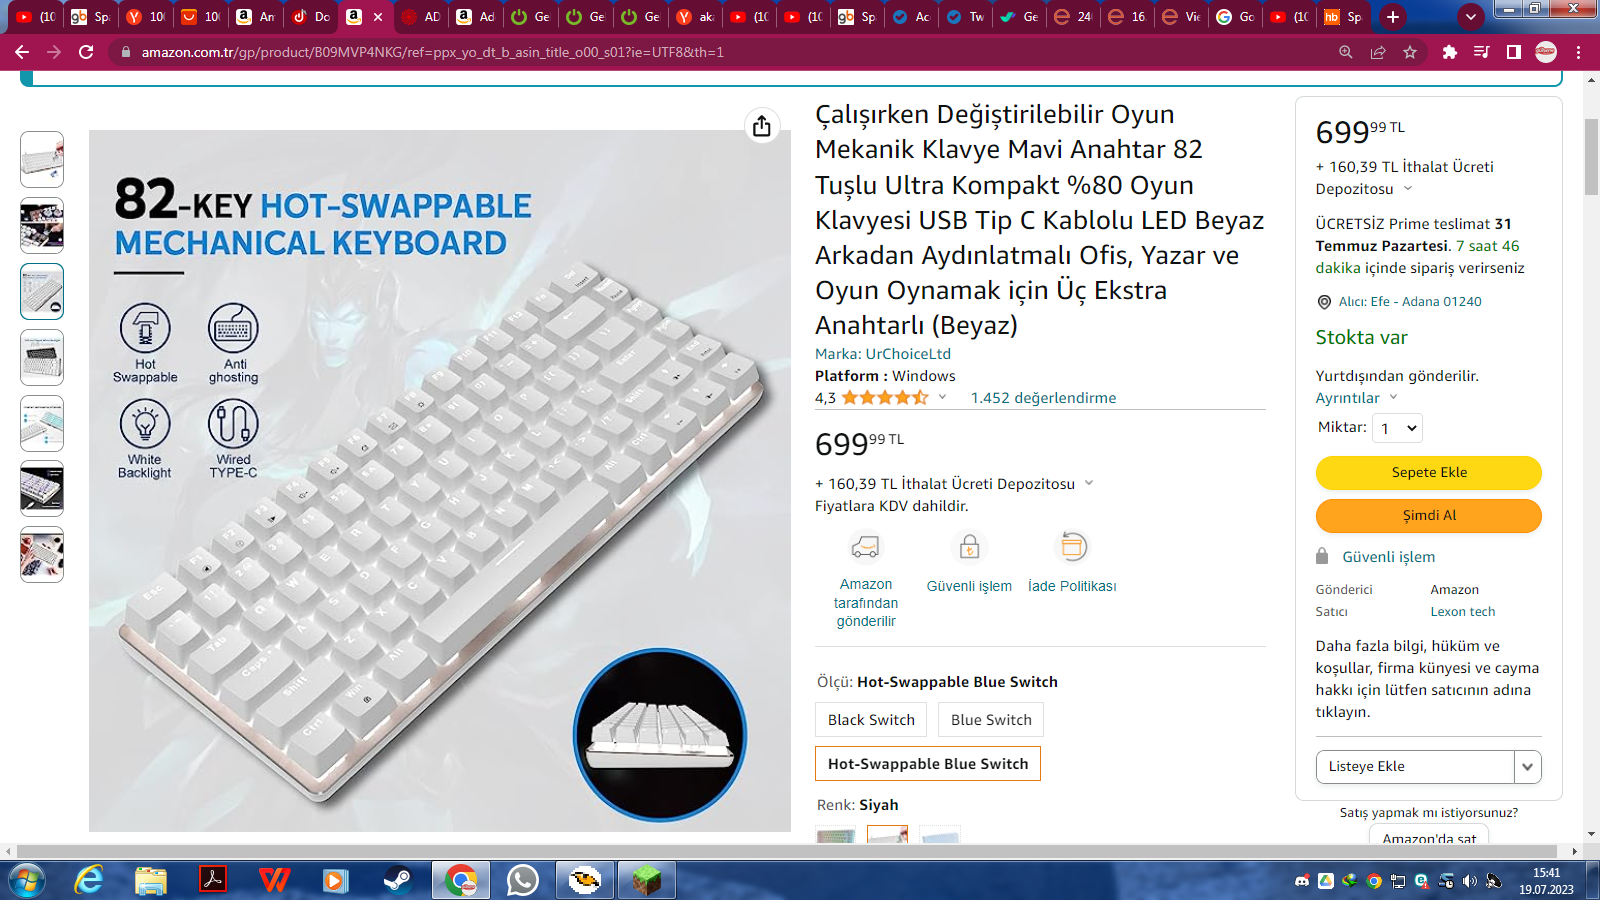1600x900 pixels.
Task: Click the share icon above product image
Action: (x=762, y=126)
